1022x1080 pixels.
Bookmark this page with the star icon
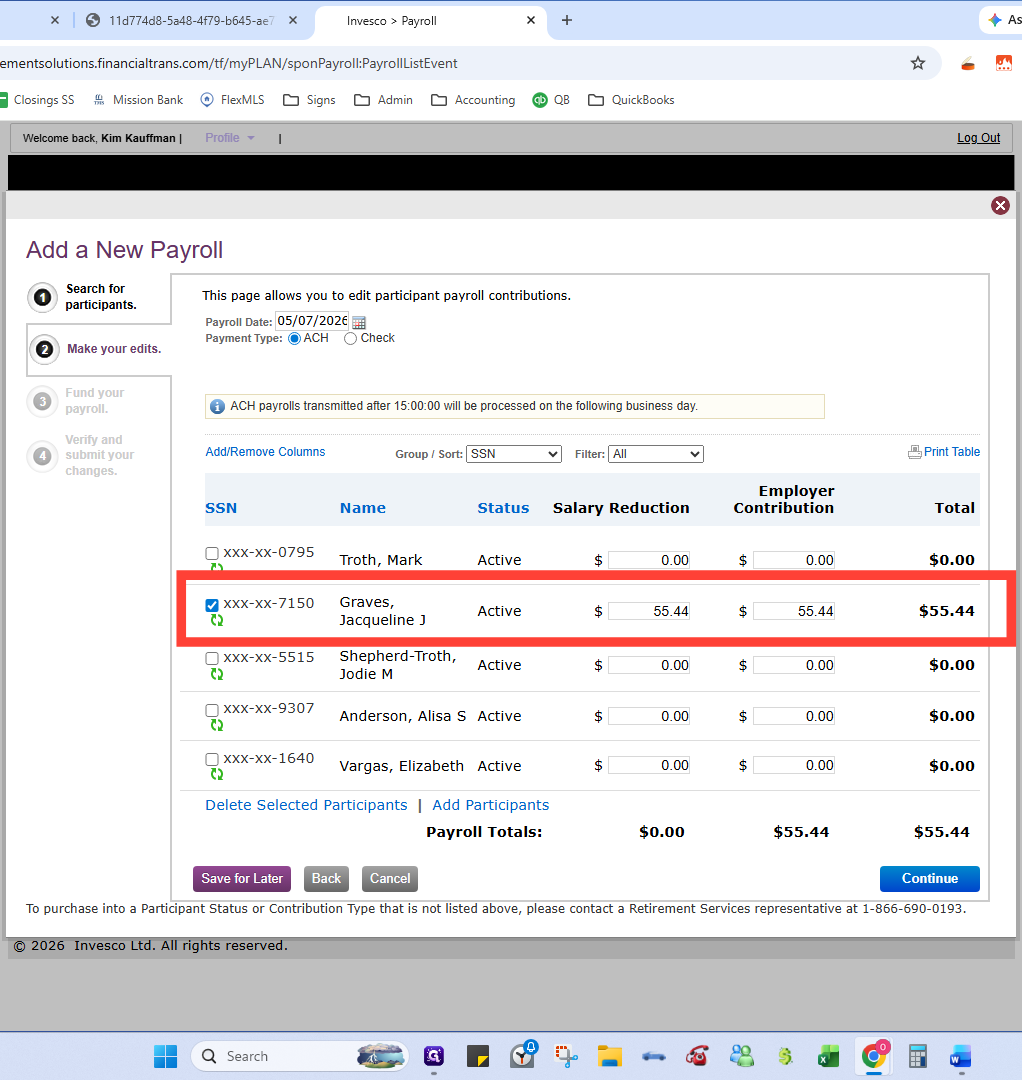(917, 63)
